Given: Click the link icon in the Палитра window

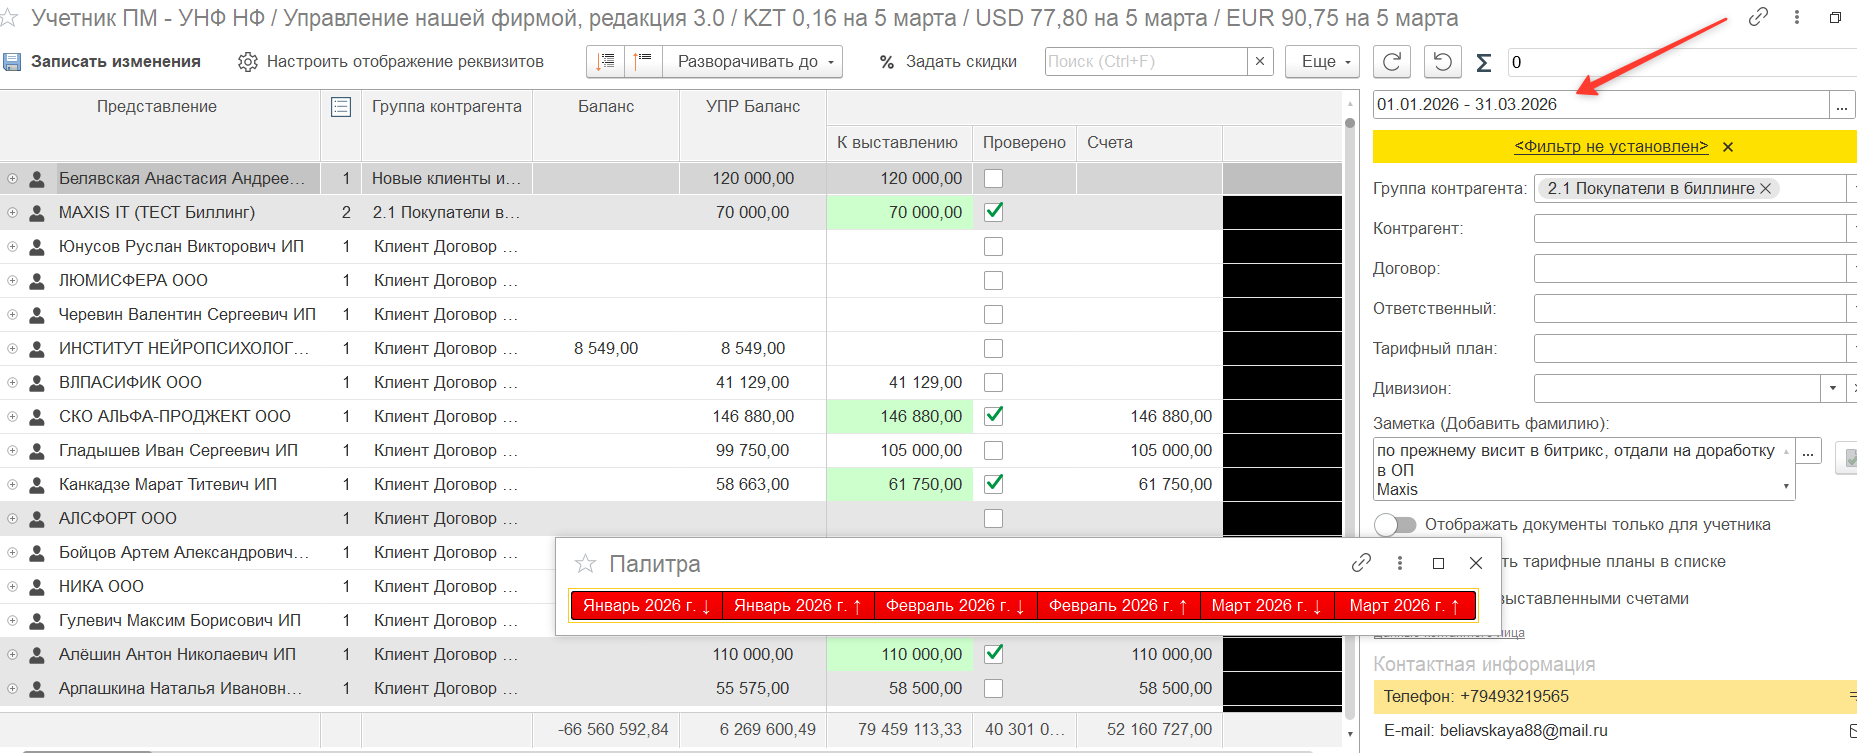Looking at the screenshot, I should pos(1361,563).
